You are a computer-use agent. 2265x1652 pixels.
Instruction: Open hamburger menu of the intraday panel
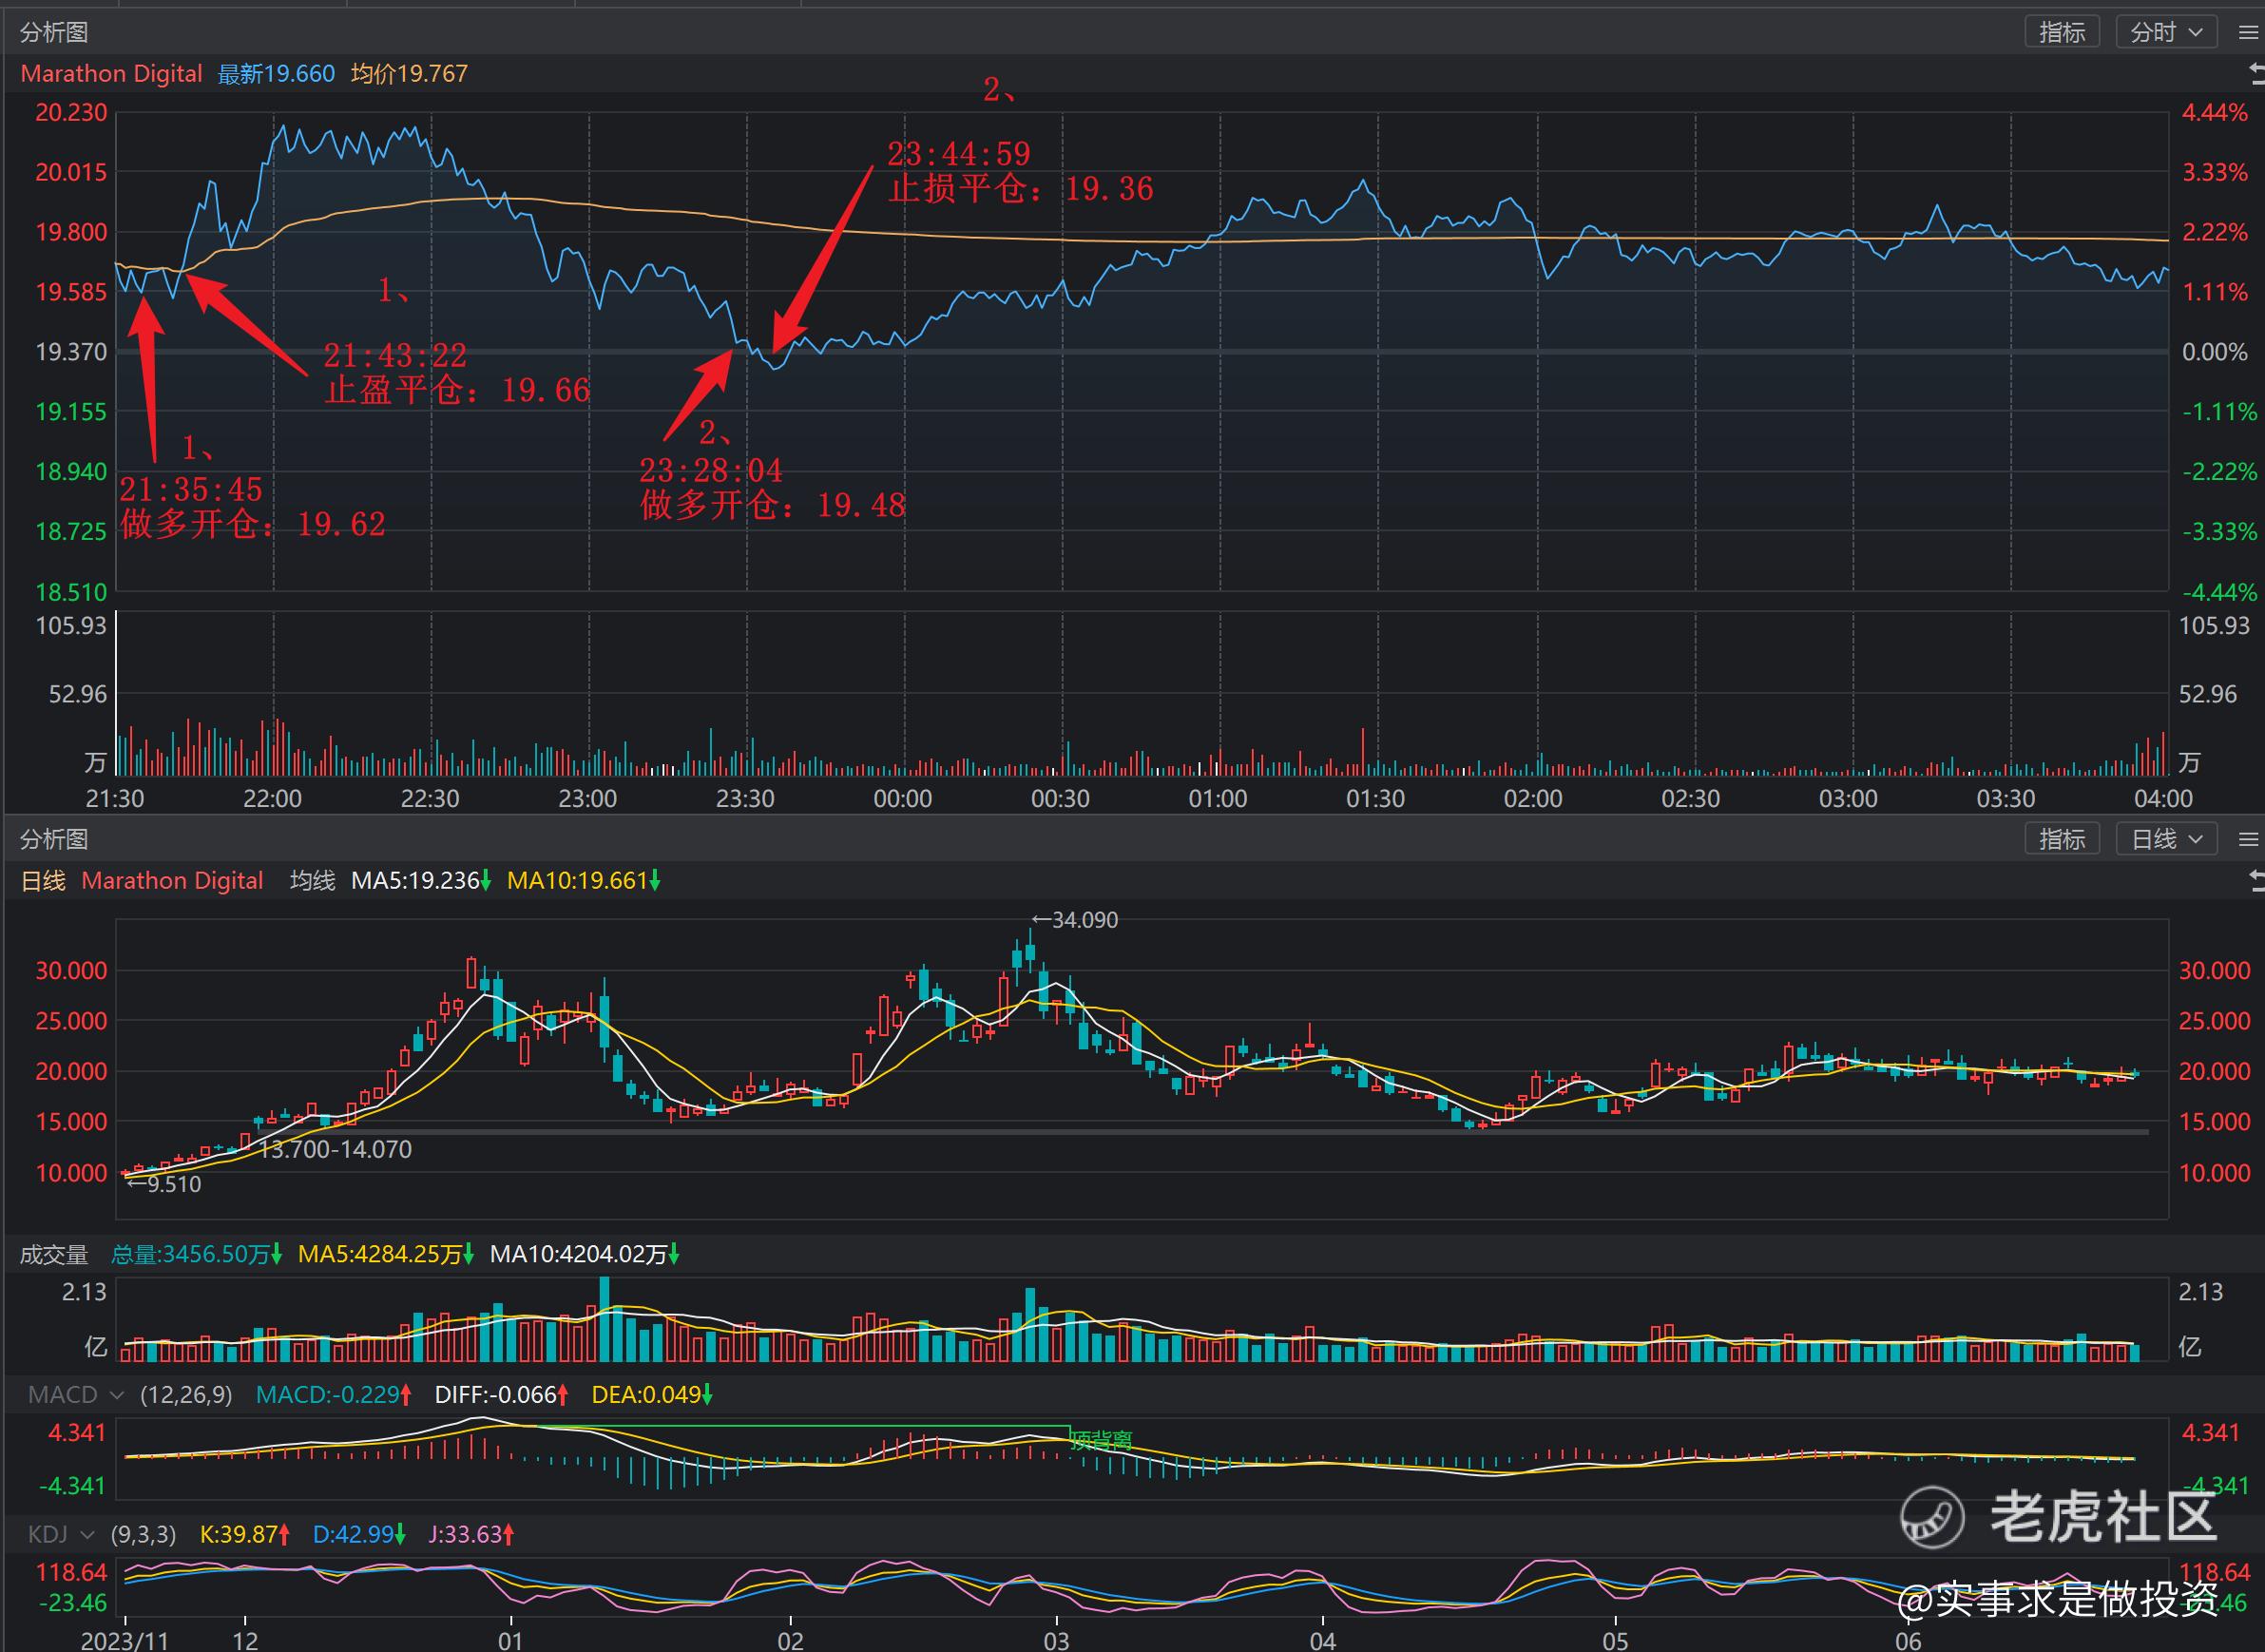point(2248,32)
